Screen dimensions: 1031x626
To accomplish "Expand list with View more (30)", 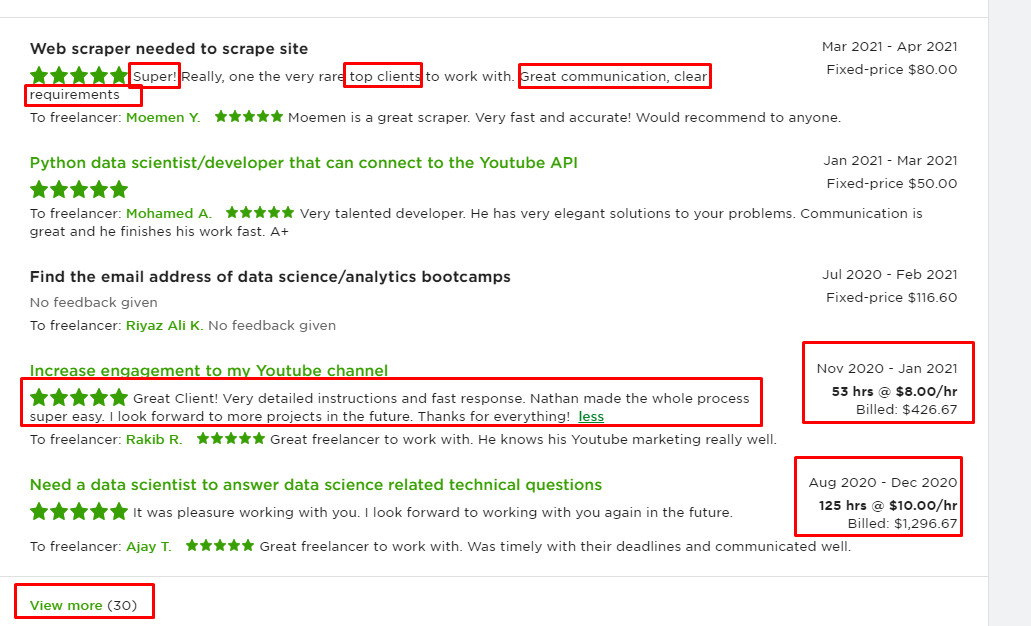I will point(84,606).
